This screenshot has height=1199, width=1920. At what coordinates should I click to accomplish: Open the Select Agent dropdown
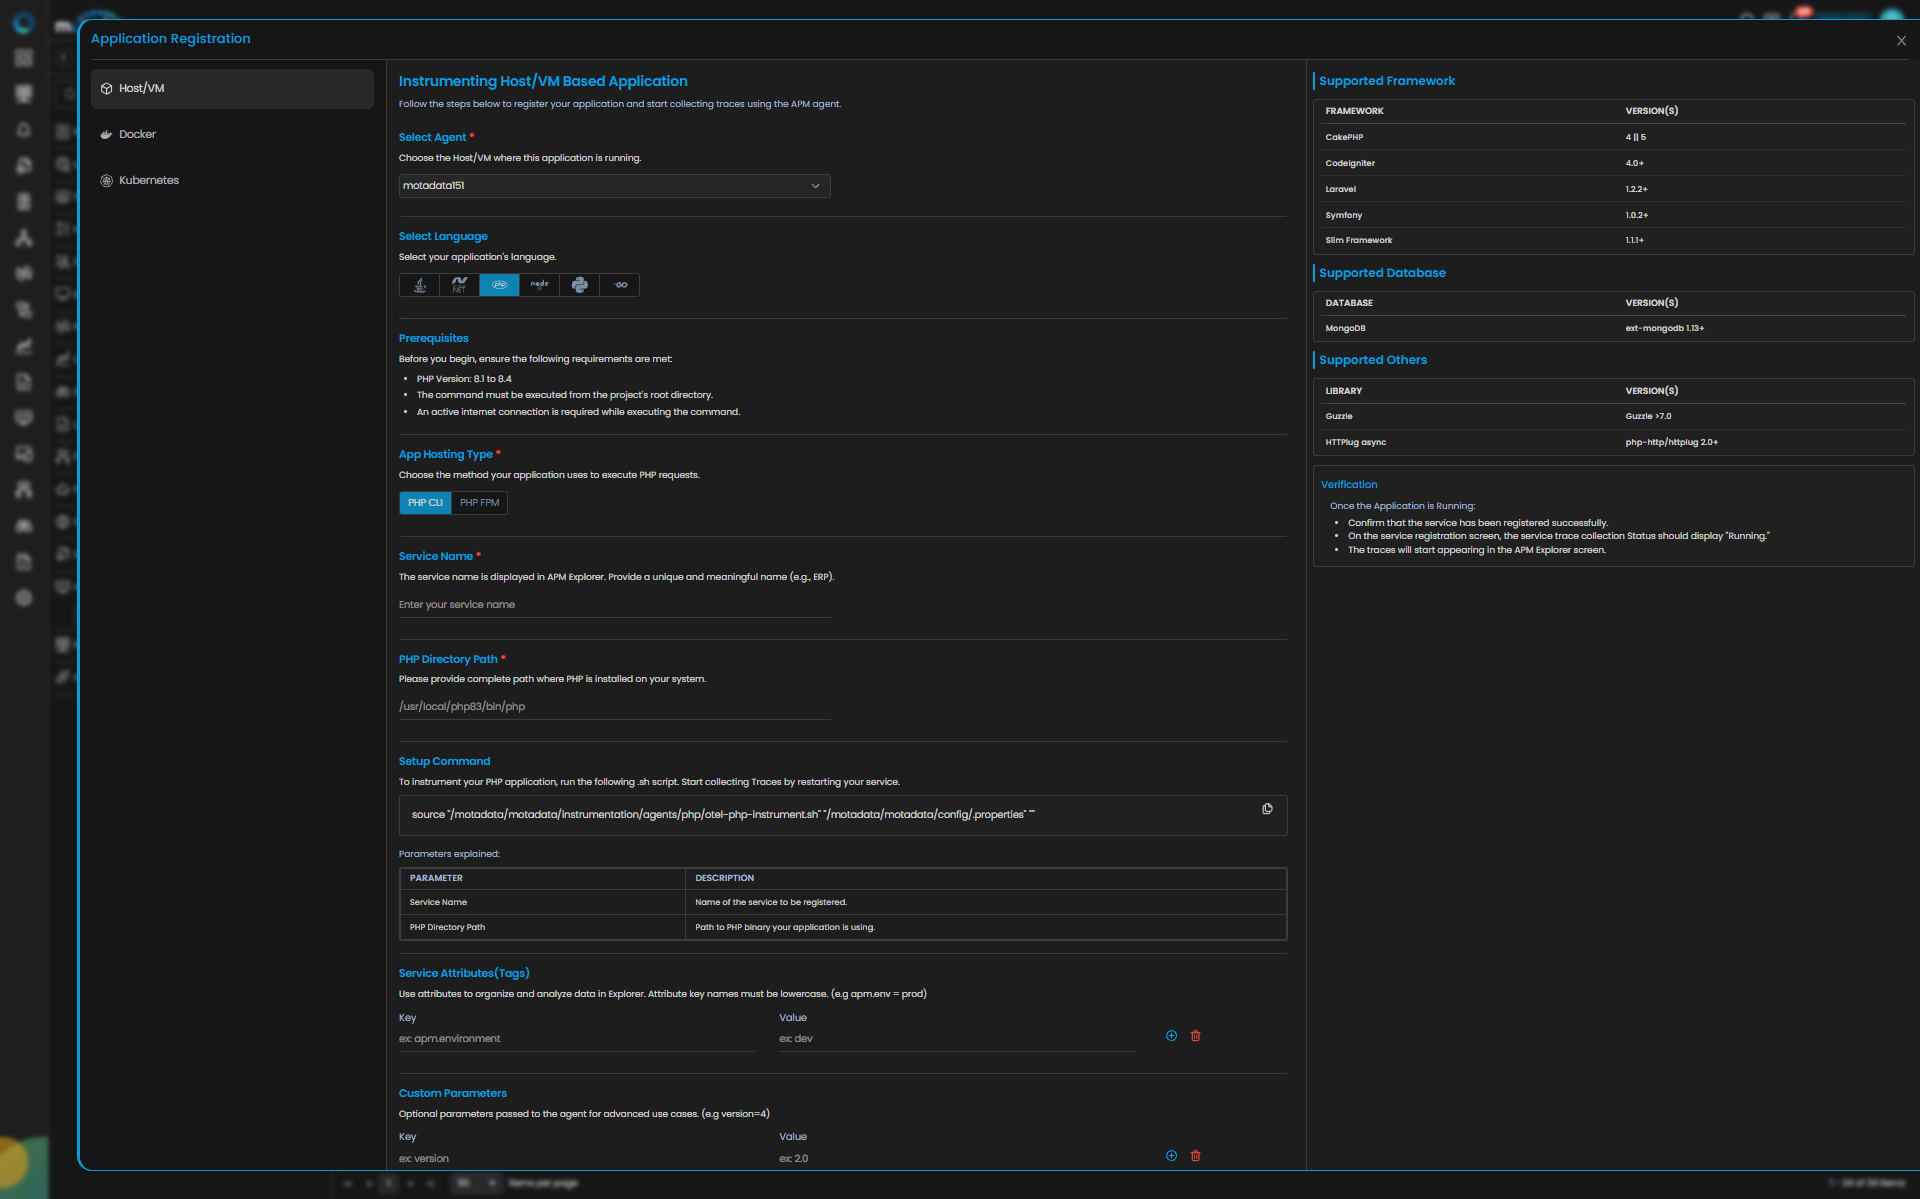[614, 186]
